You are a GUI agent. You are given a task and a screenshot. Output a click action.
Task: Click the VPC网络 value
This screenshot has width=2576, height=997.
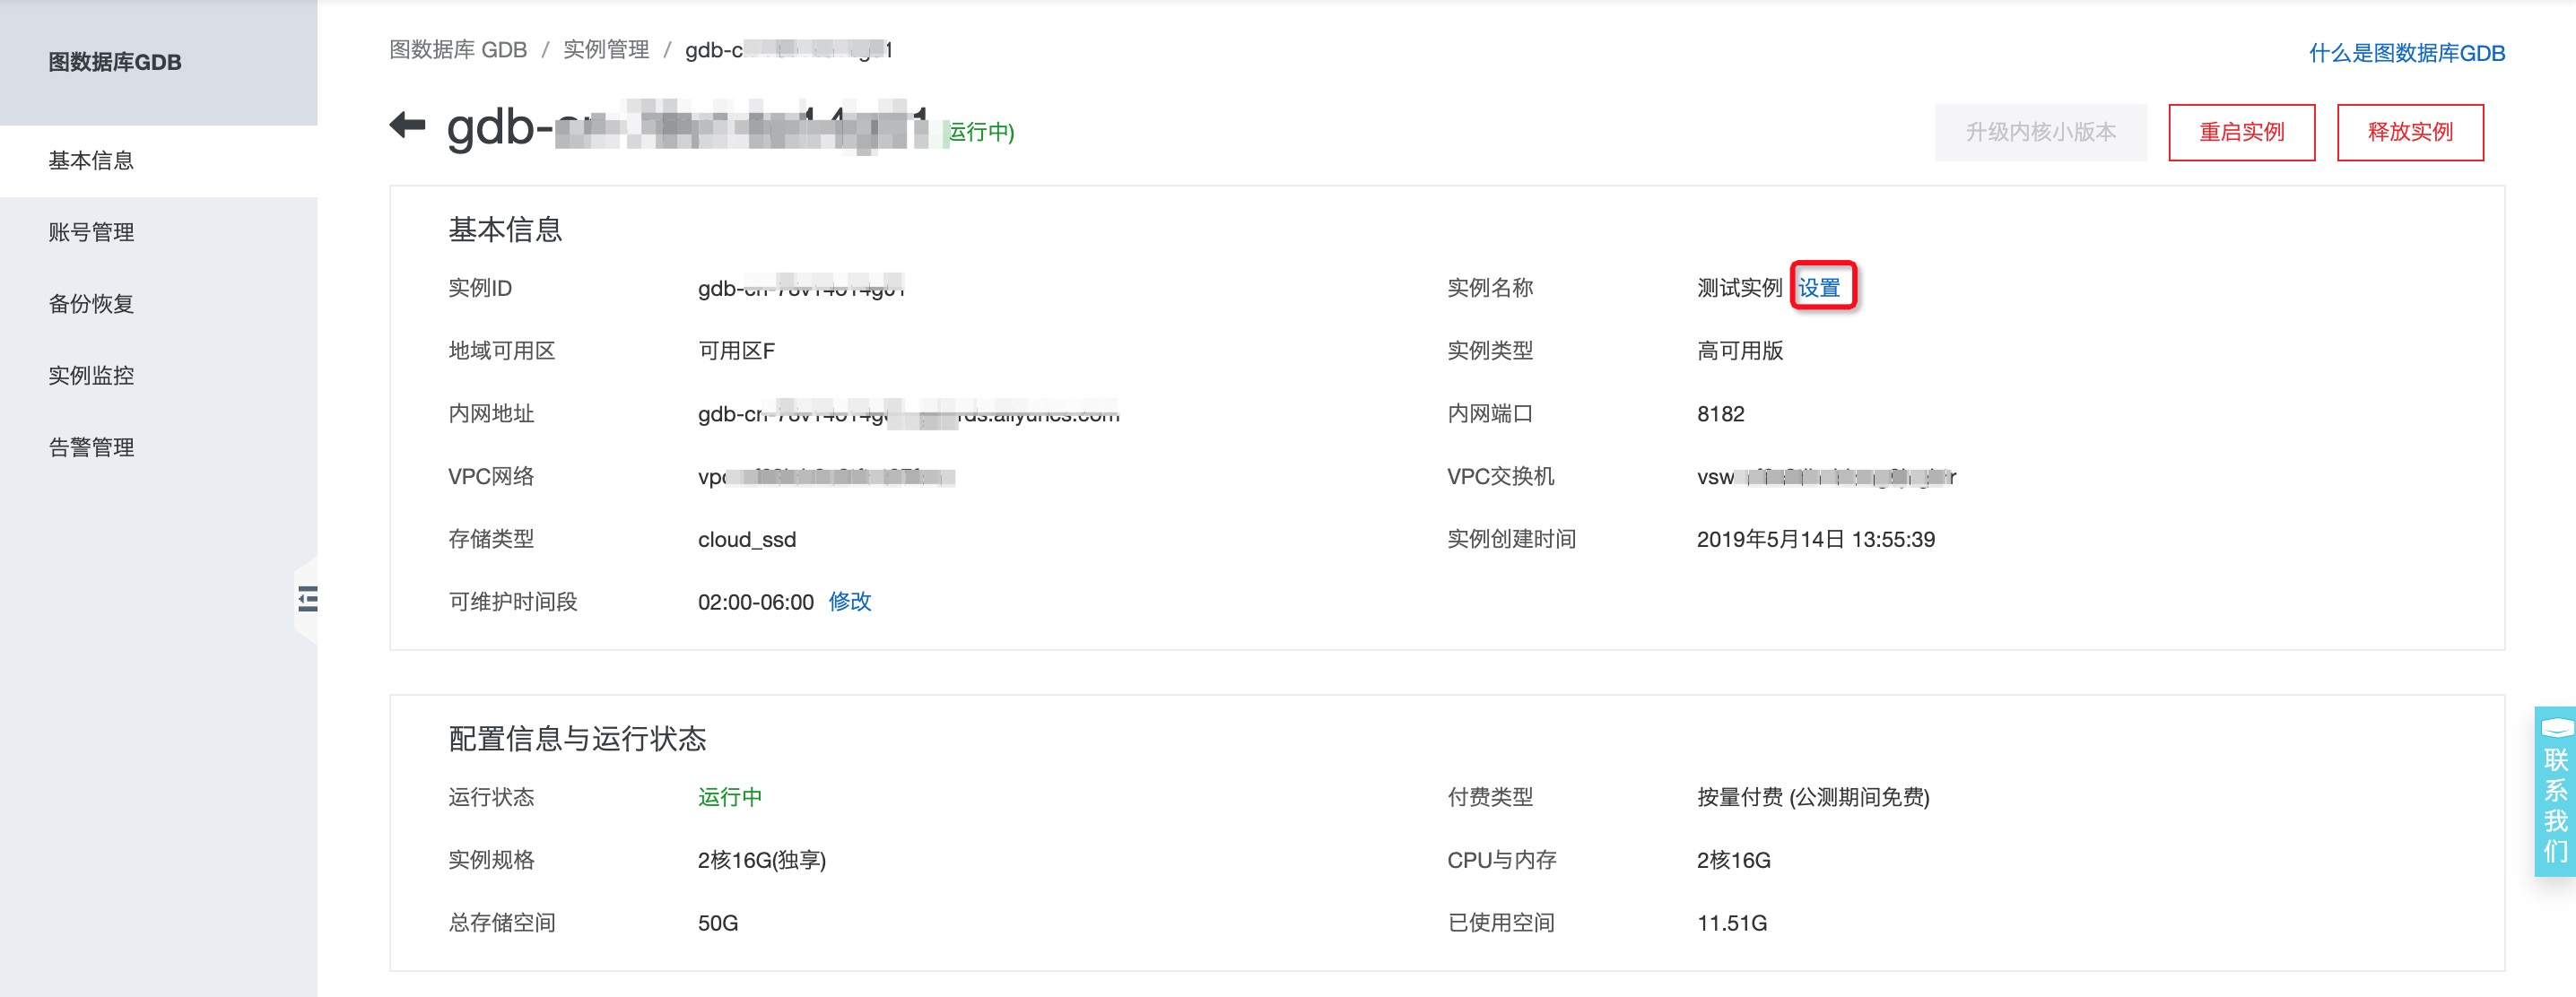pos(826,477)
